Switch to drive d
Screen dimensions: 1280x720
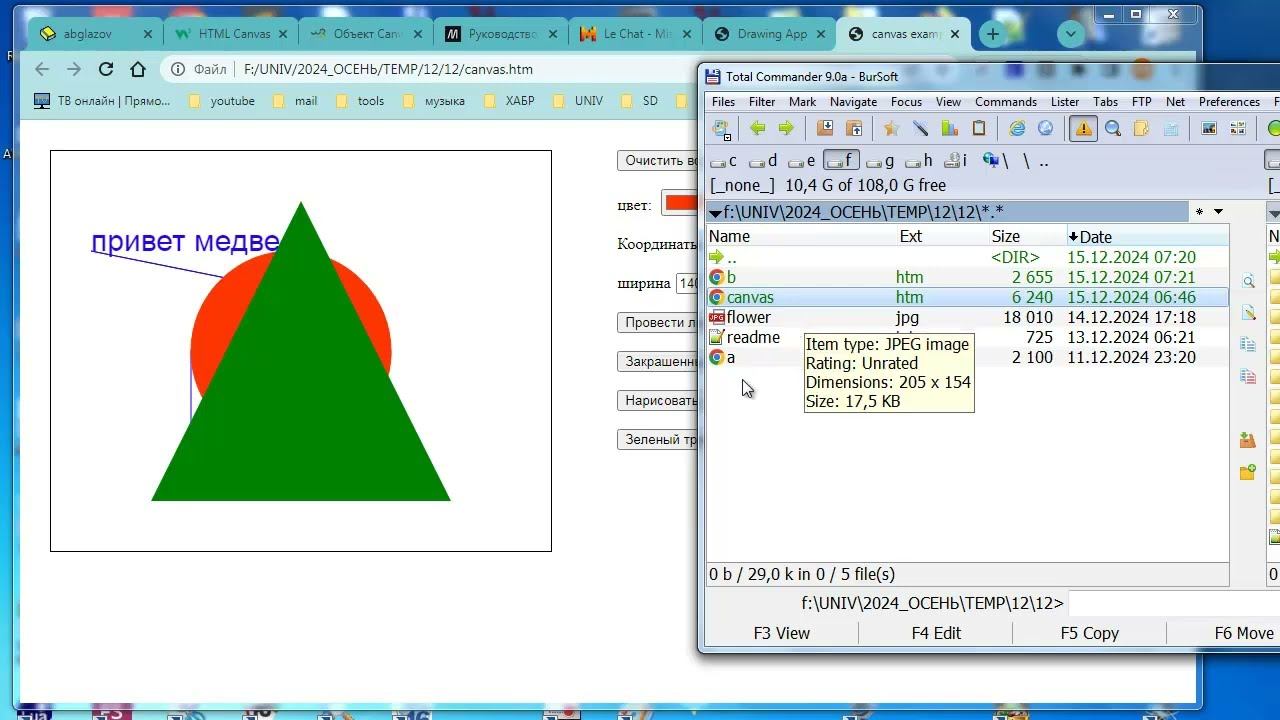tap(763, 161)
